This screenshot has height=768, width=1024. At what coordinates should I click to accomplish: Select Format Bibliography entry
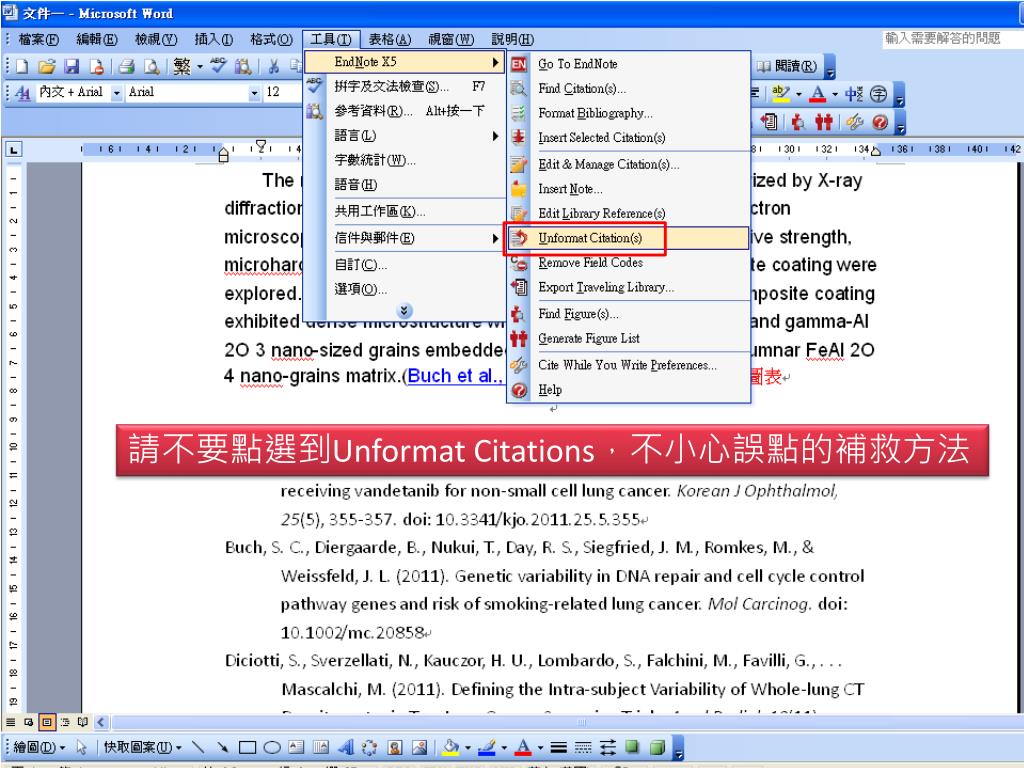click(x=629, y=114)
